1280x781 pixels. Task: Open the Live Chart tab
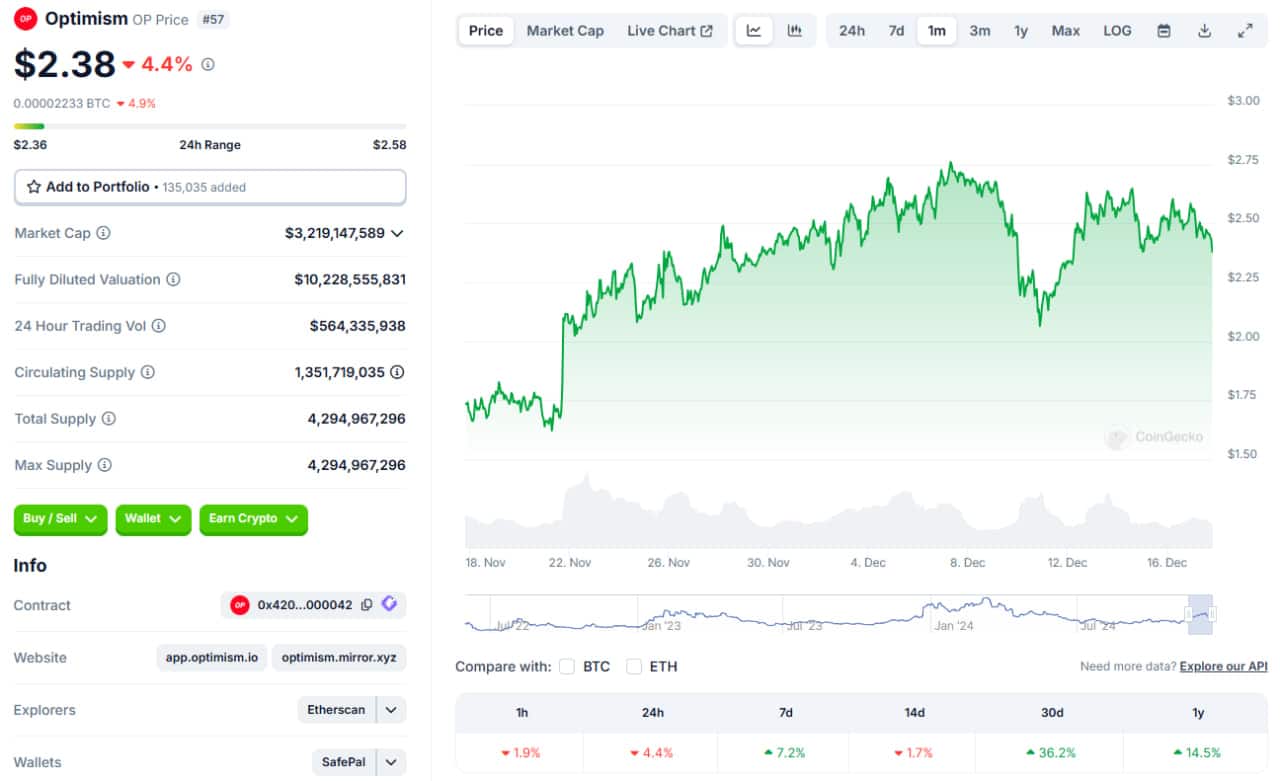pyautogui.click(x=670, y=31)
